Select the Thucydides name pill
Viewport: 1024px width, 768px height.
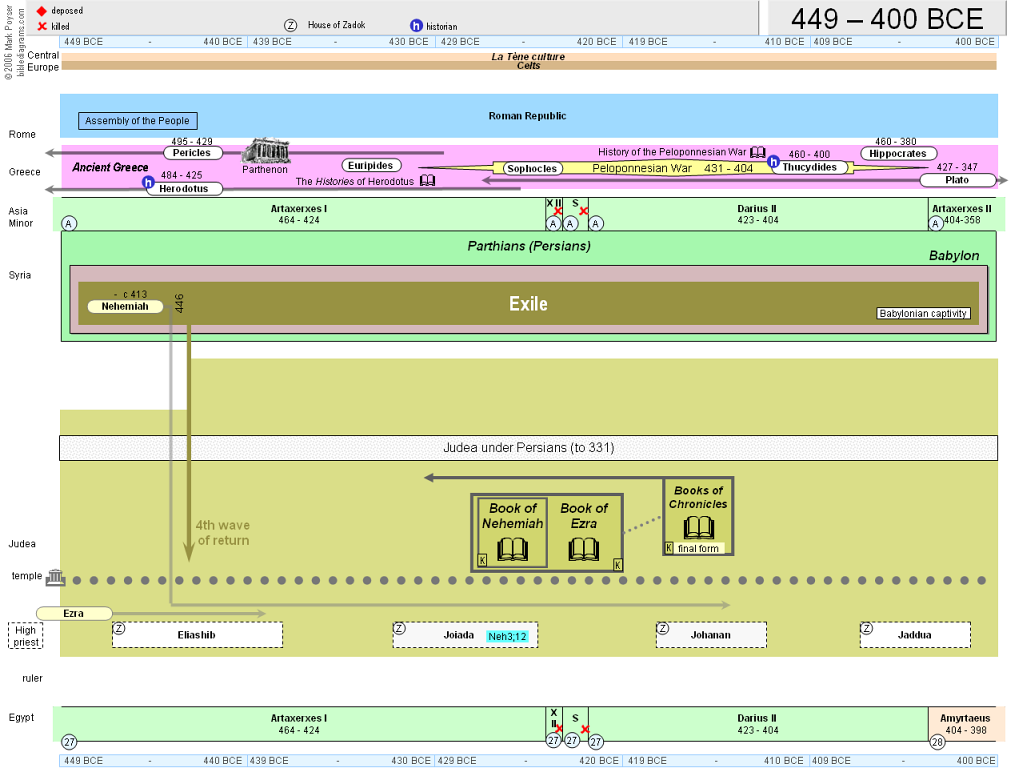point(810,167)
